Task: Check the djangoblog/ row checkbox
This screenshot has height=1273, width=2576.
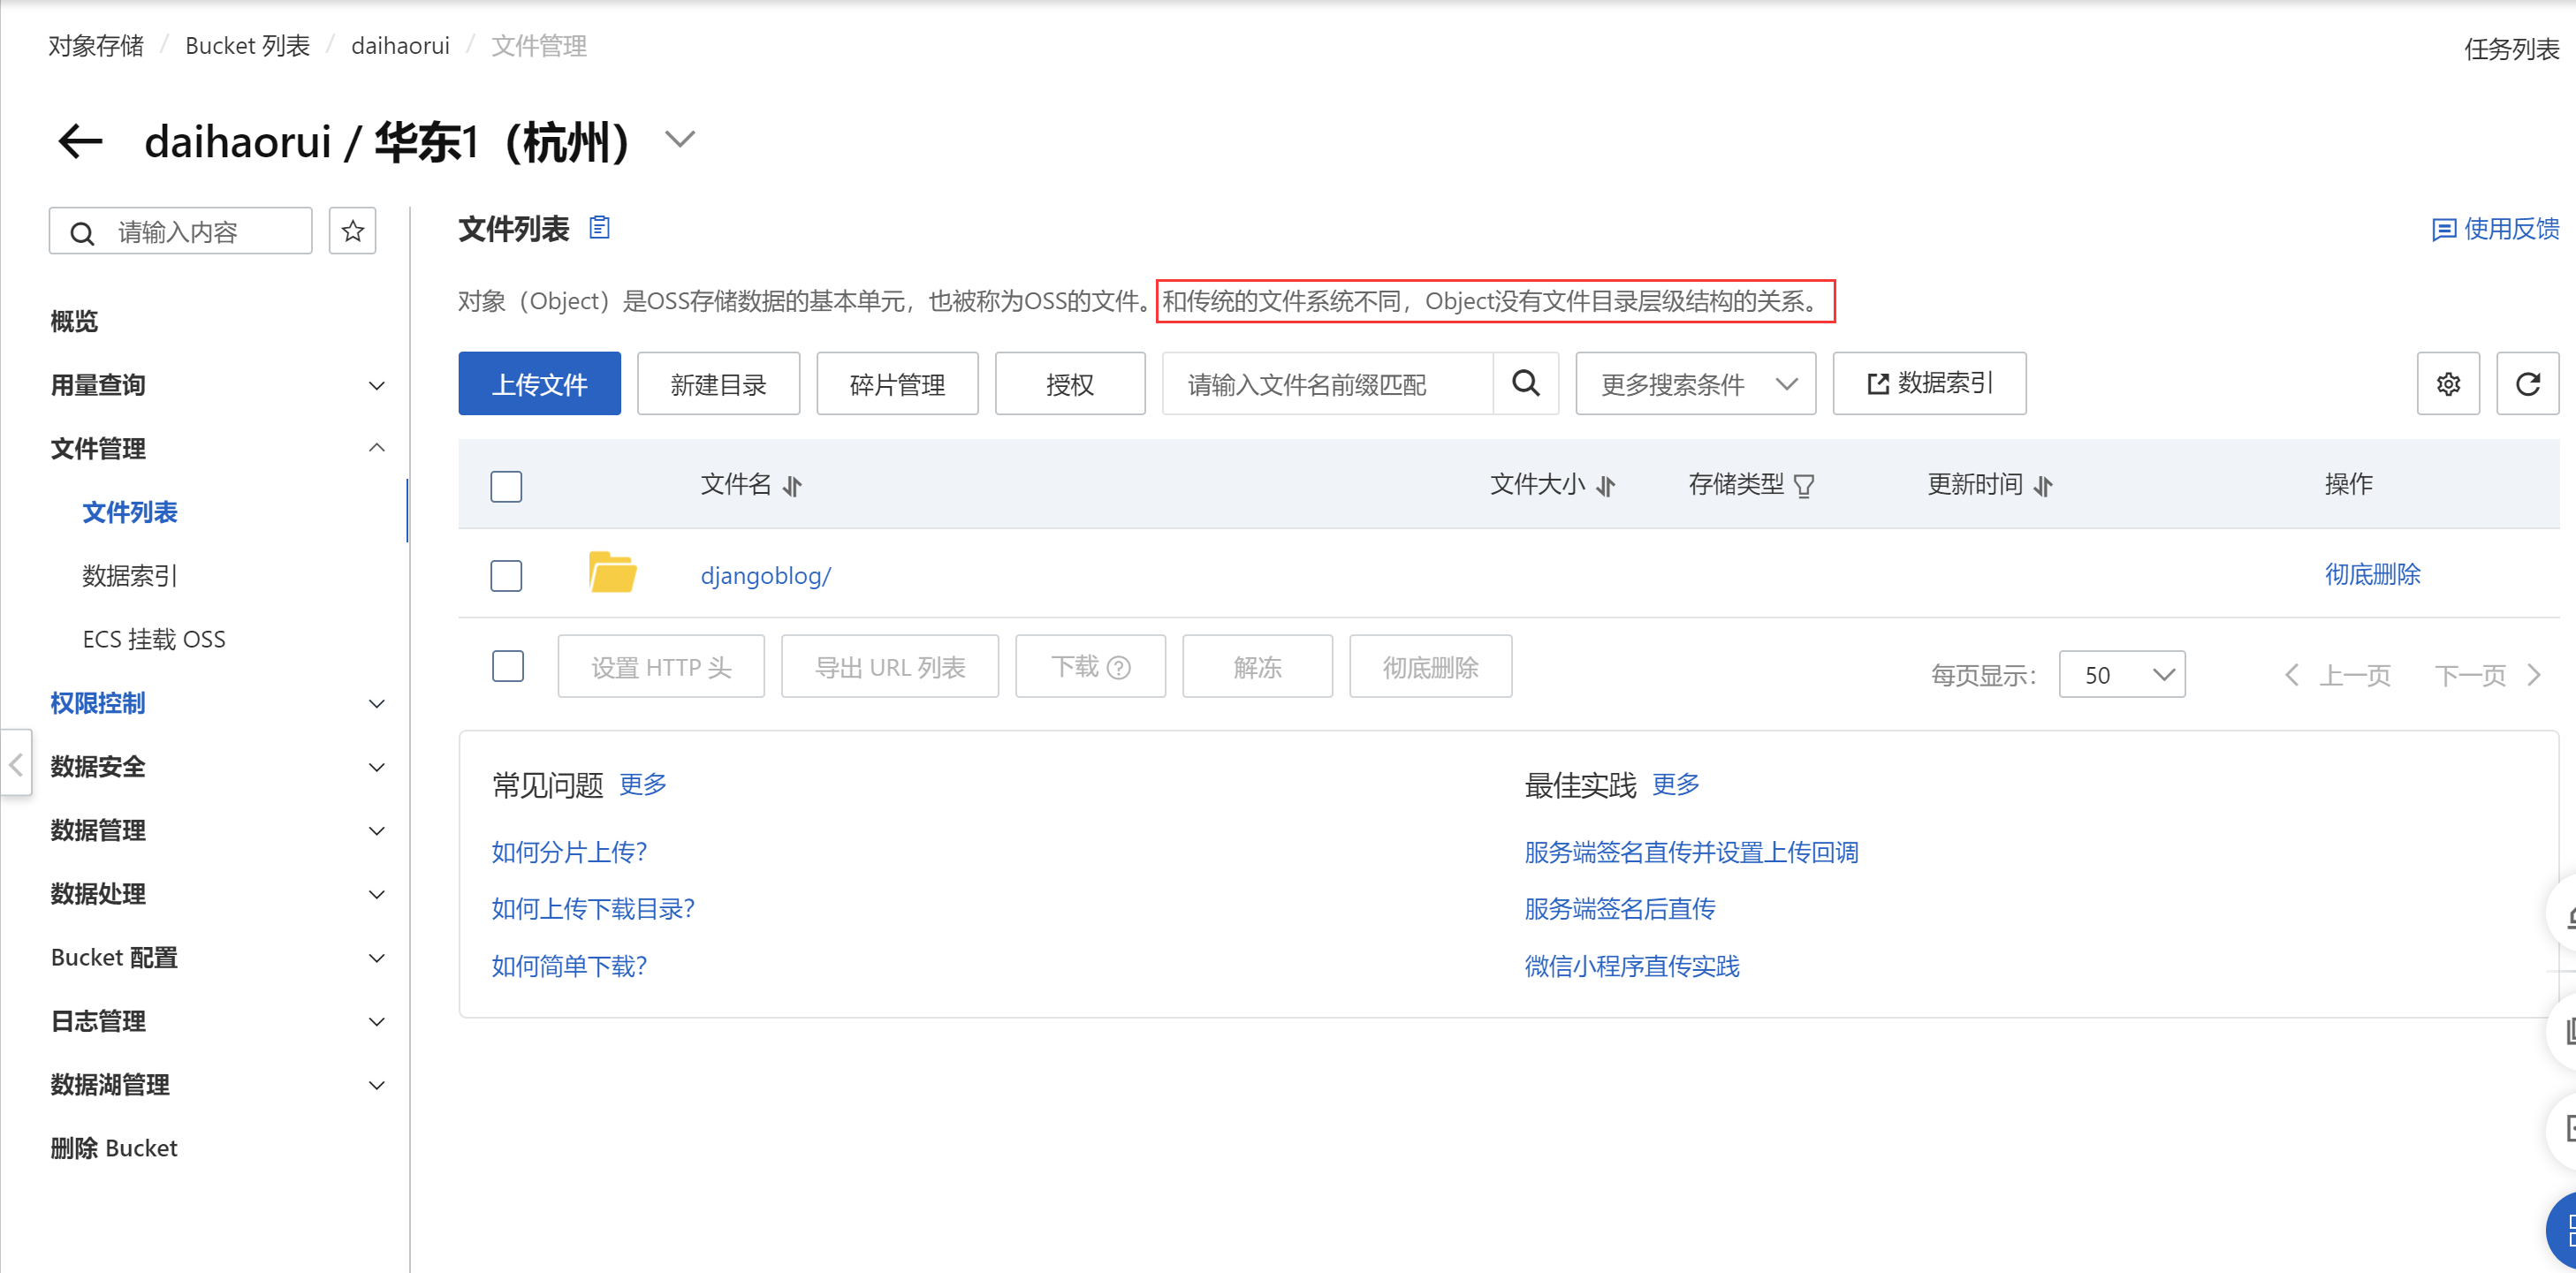Action: (x=506, y=575)
